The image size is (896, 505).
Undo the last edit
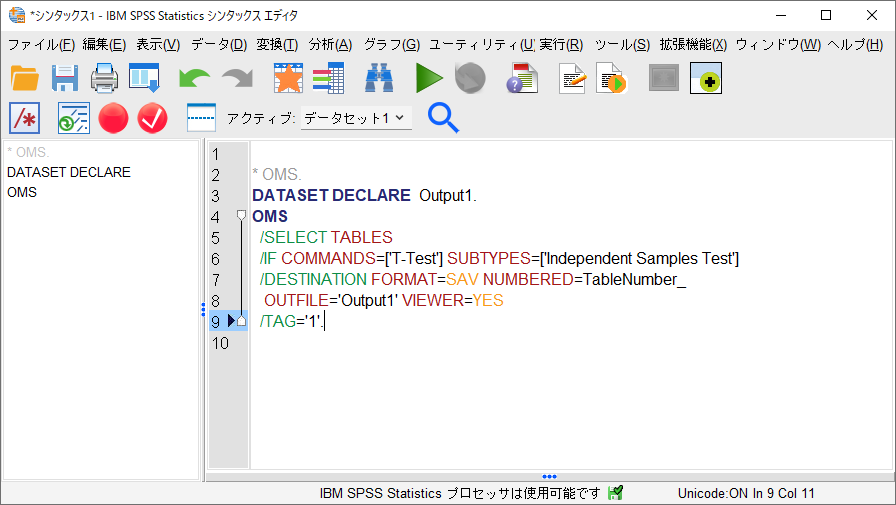pos(194,78)
